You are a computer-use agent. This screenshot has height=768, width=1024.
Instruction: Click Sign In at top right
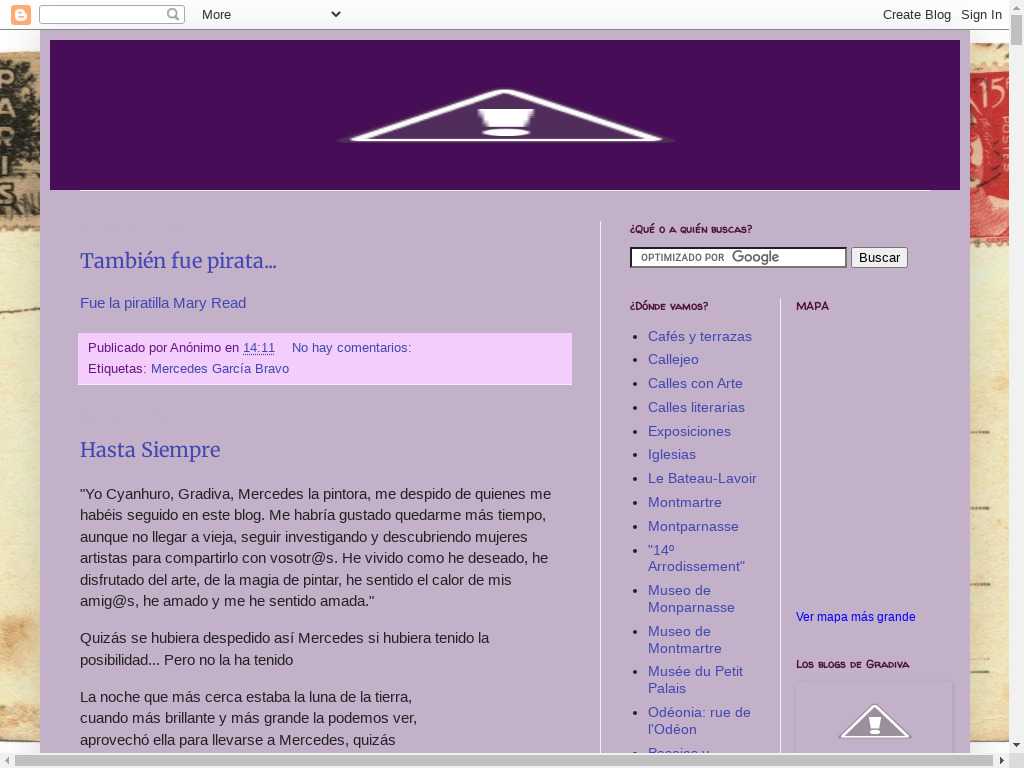981,14
